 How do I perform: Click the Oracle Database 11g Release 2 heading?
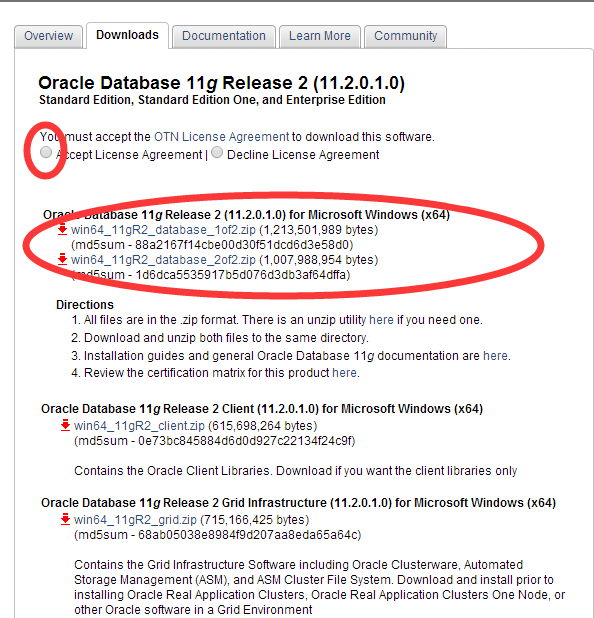[222, 83]
